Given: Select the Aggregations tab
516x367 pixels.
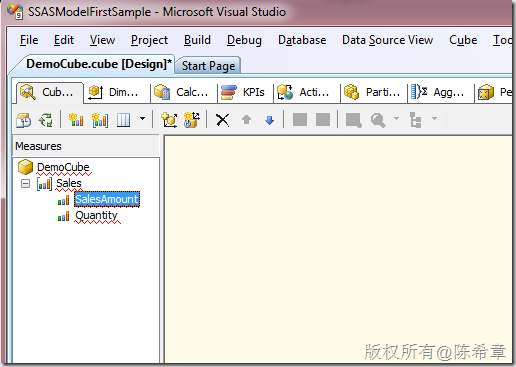Looking at the screenshot, I should (440, 92).
